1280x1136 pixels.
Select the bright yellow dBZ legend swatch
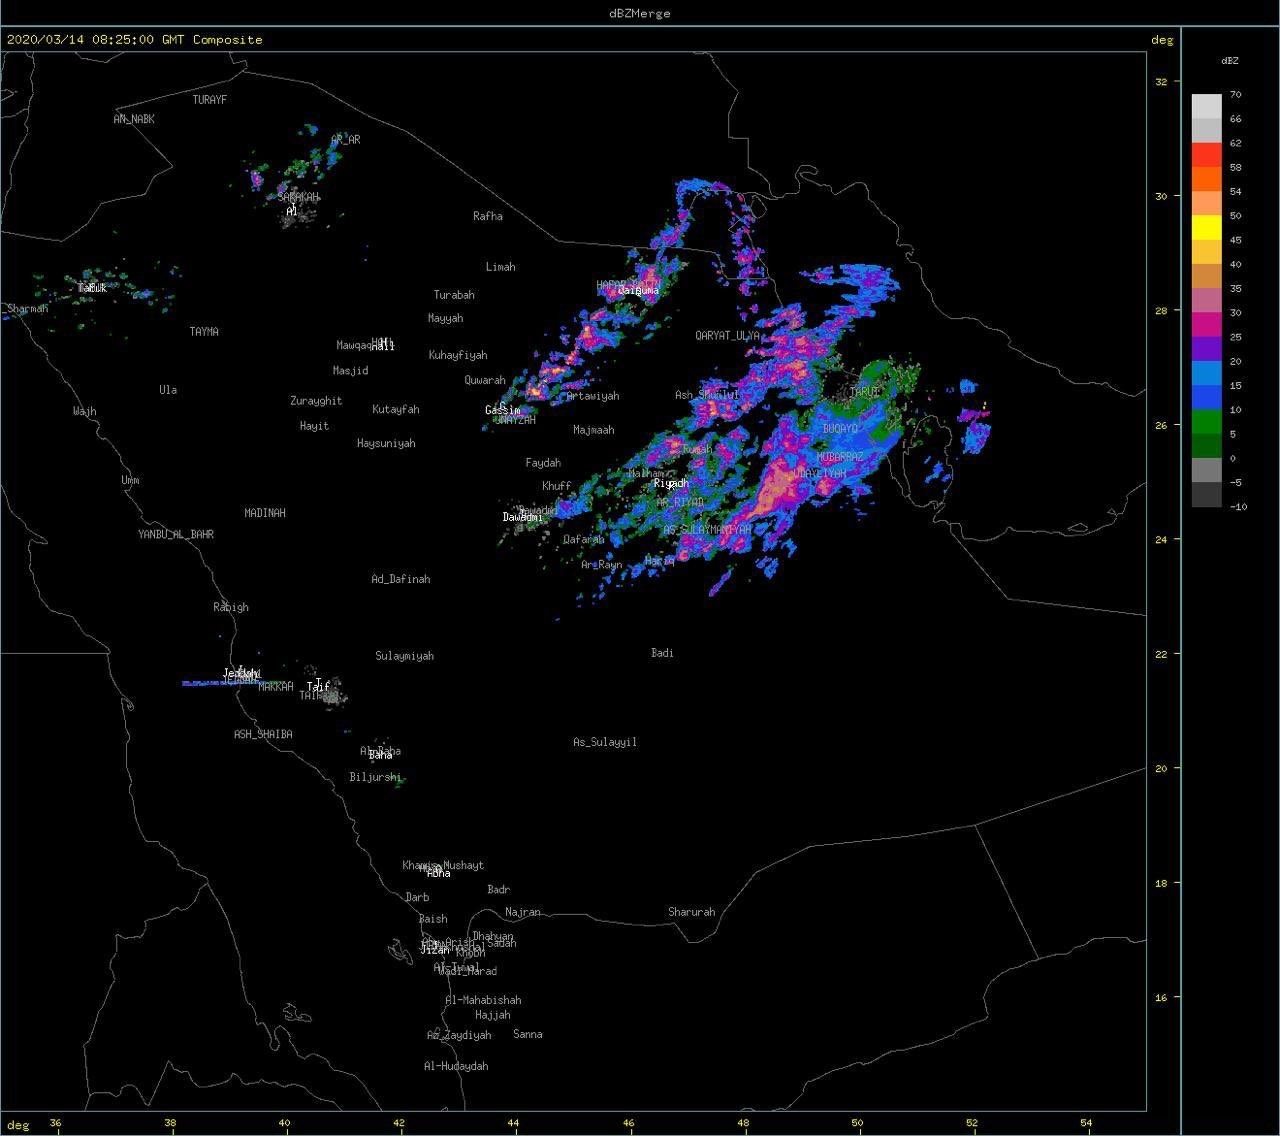(x=1206, y=228)
